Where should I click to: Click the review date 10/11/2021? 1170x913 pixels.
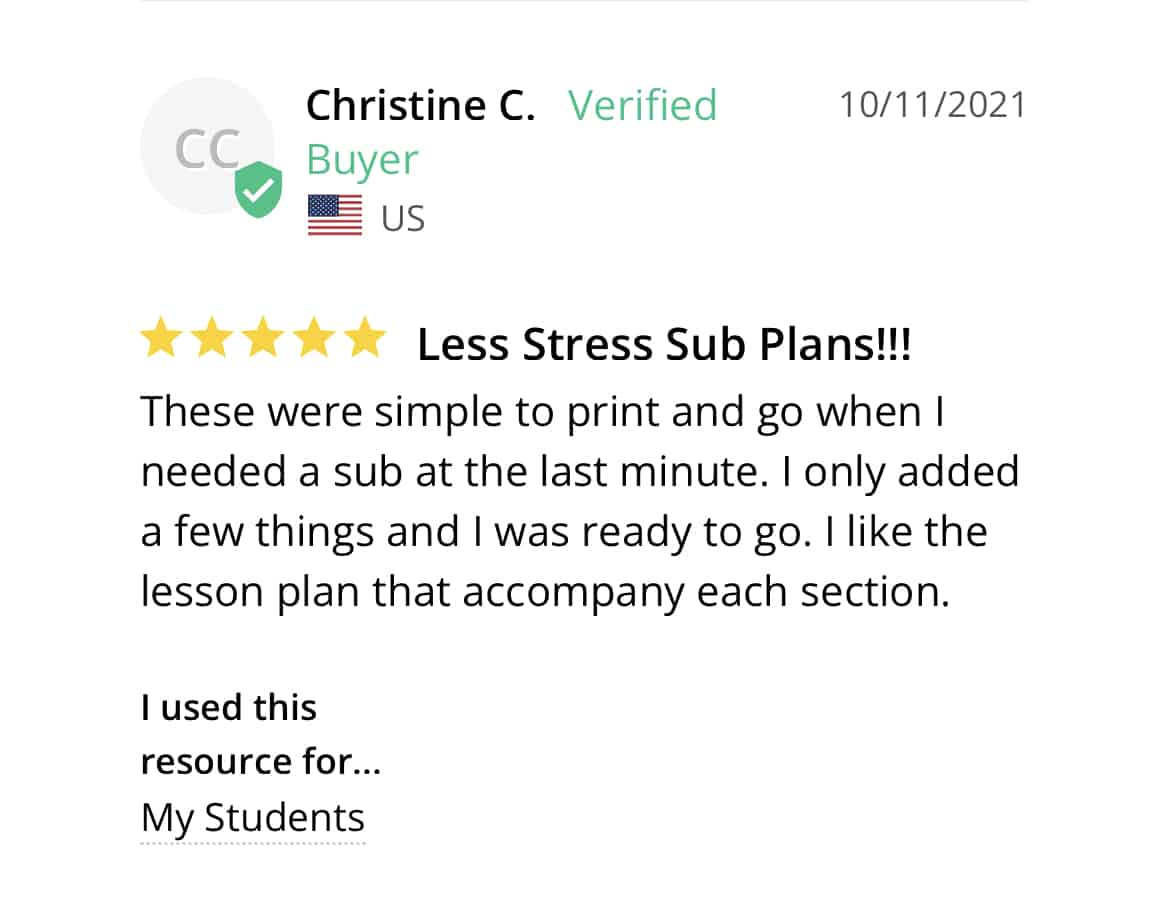point(933,104)
